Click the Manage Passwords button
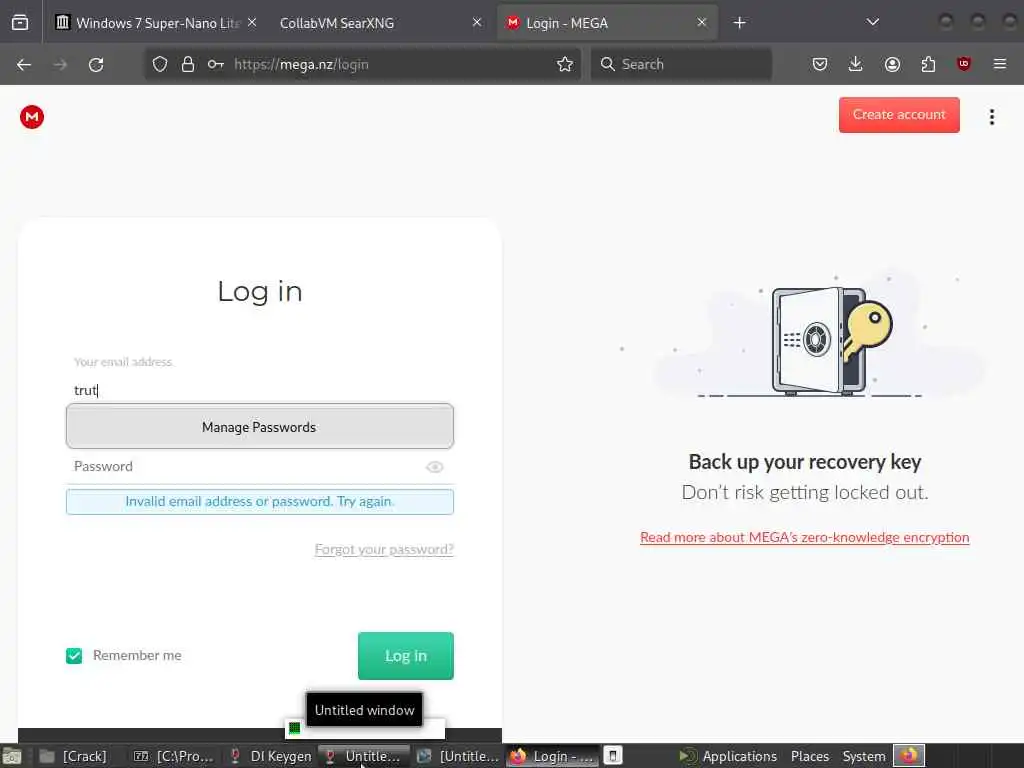 pyautogui.click(x=259, y=427)
